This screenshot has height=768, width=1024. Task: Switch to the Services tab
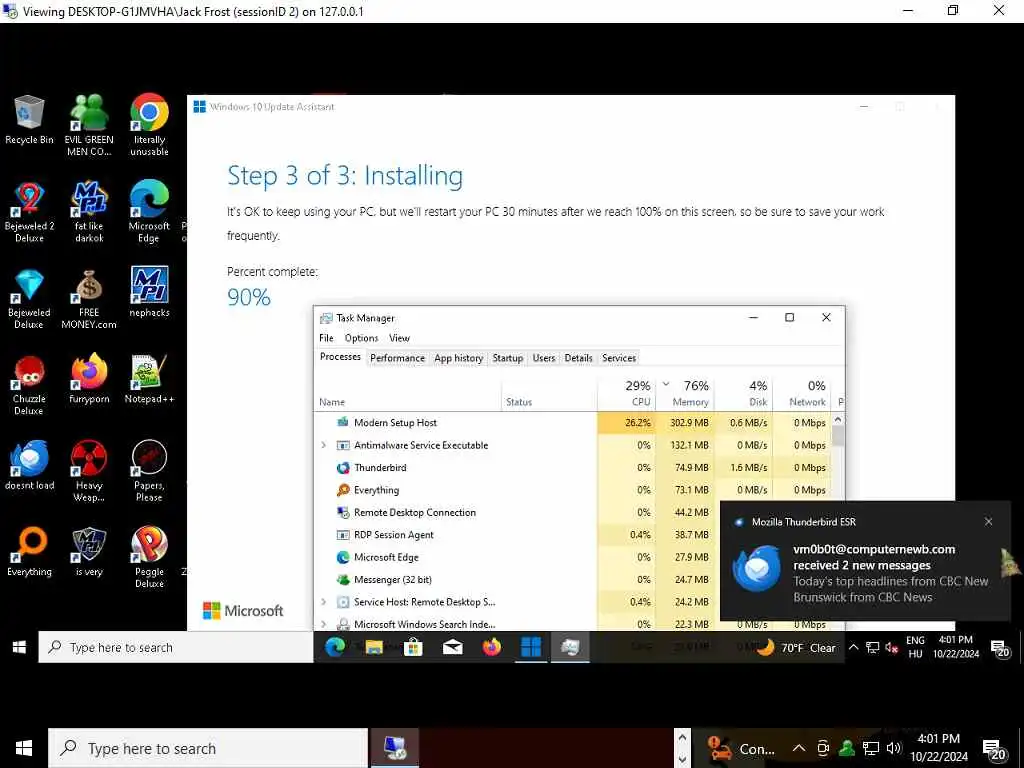618,358
